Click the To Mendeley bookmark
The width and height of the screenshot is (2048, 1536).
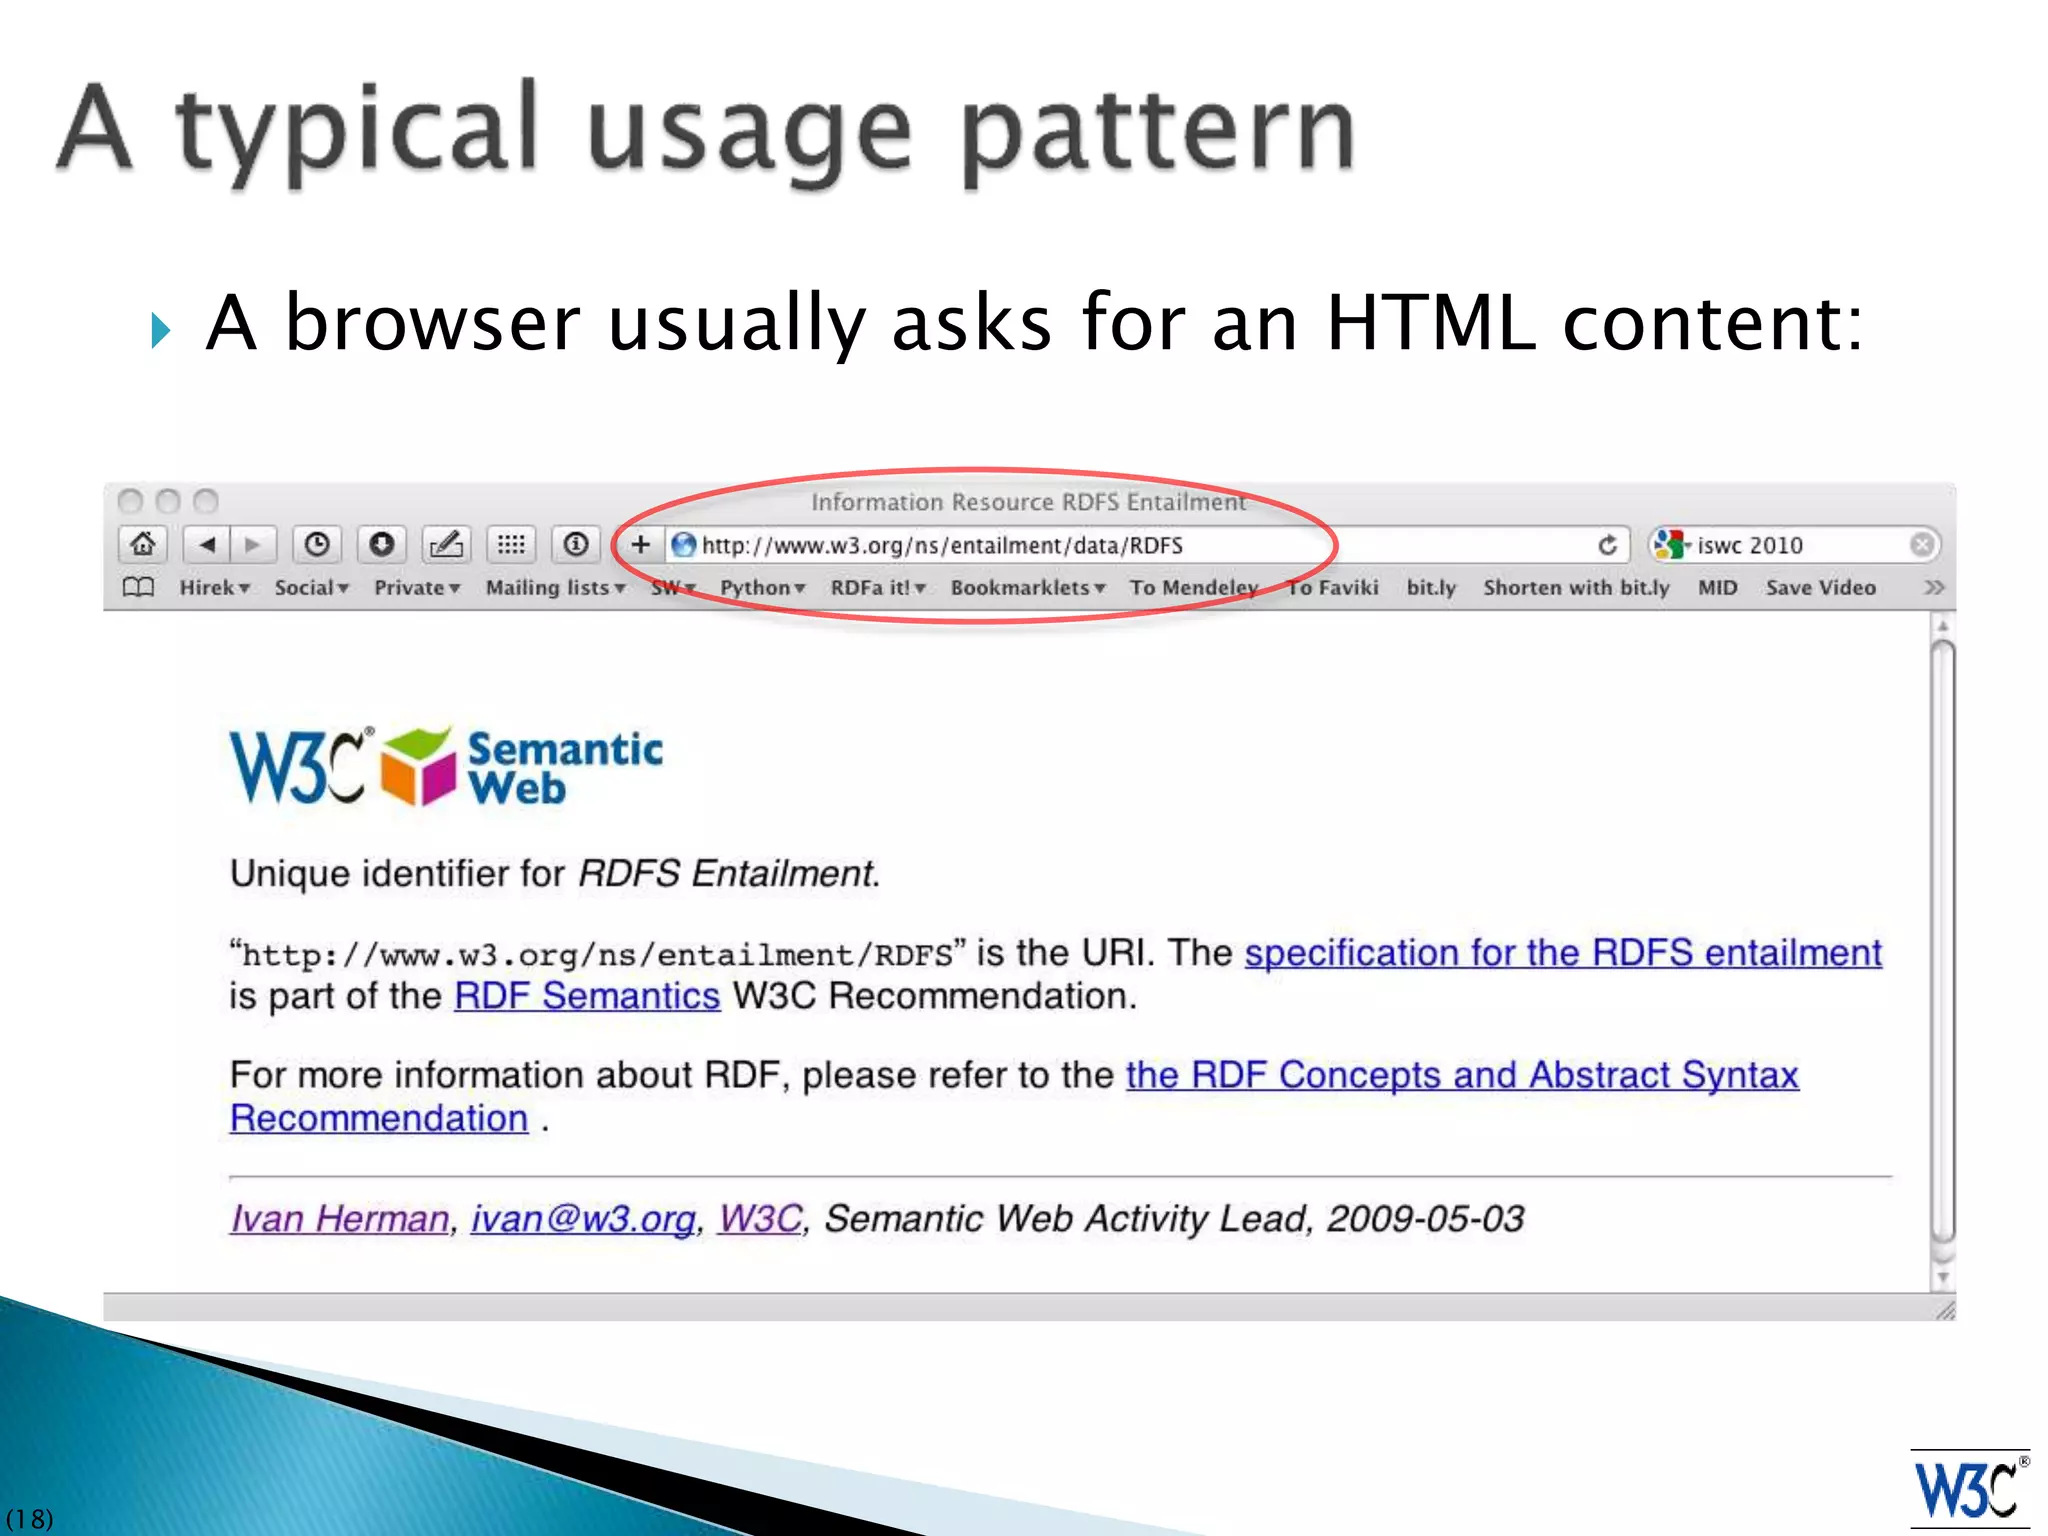pos(1193,587)
